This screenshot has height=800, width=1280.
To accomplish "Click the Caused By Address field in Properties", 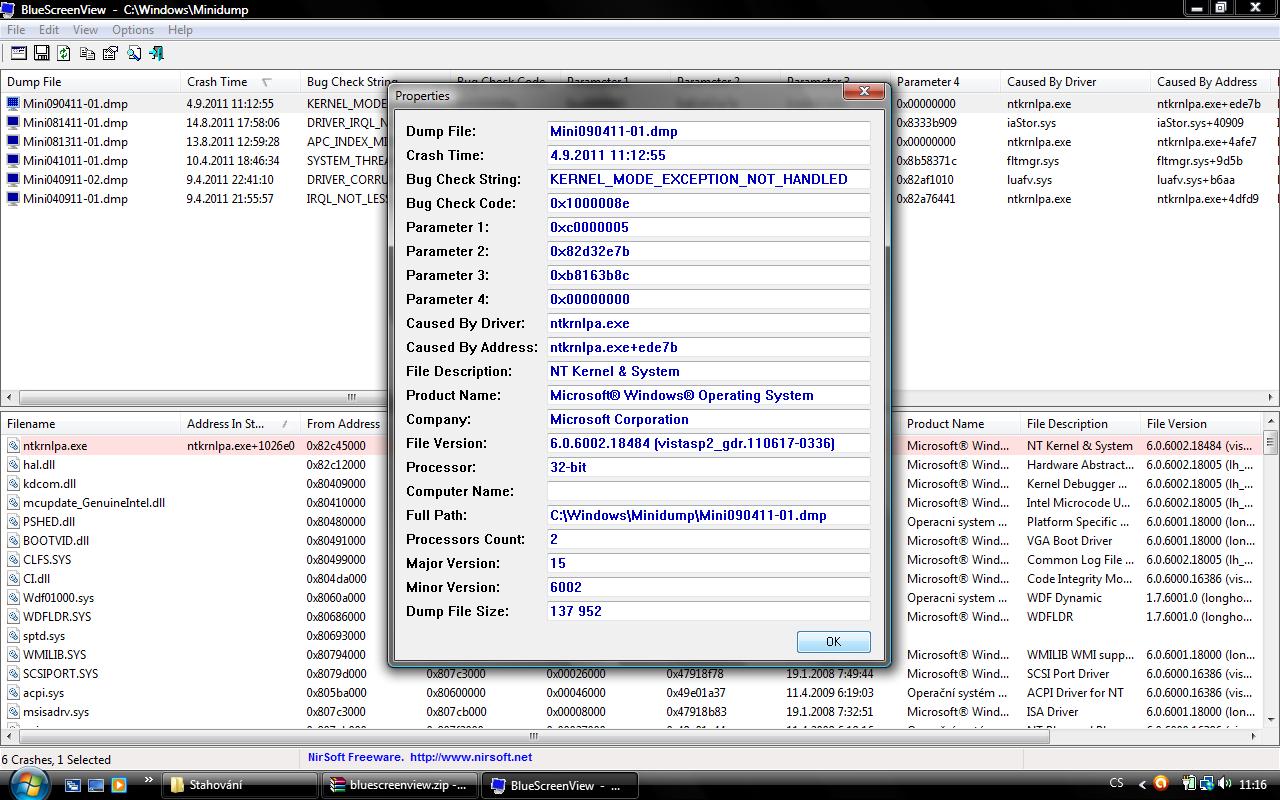I will pos(708,348).
